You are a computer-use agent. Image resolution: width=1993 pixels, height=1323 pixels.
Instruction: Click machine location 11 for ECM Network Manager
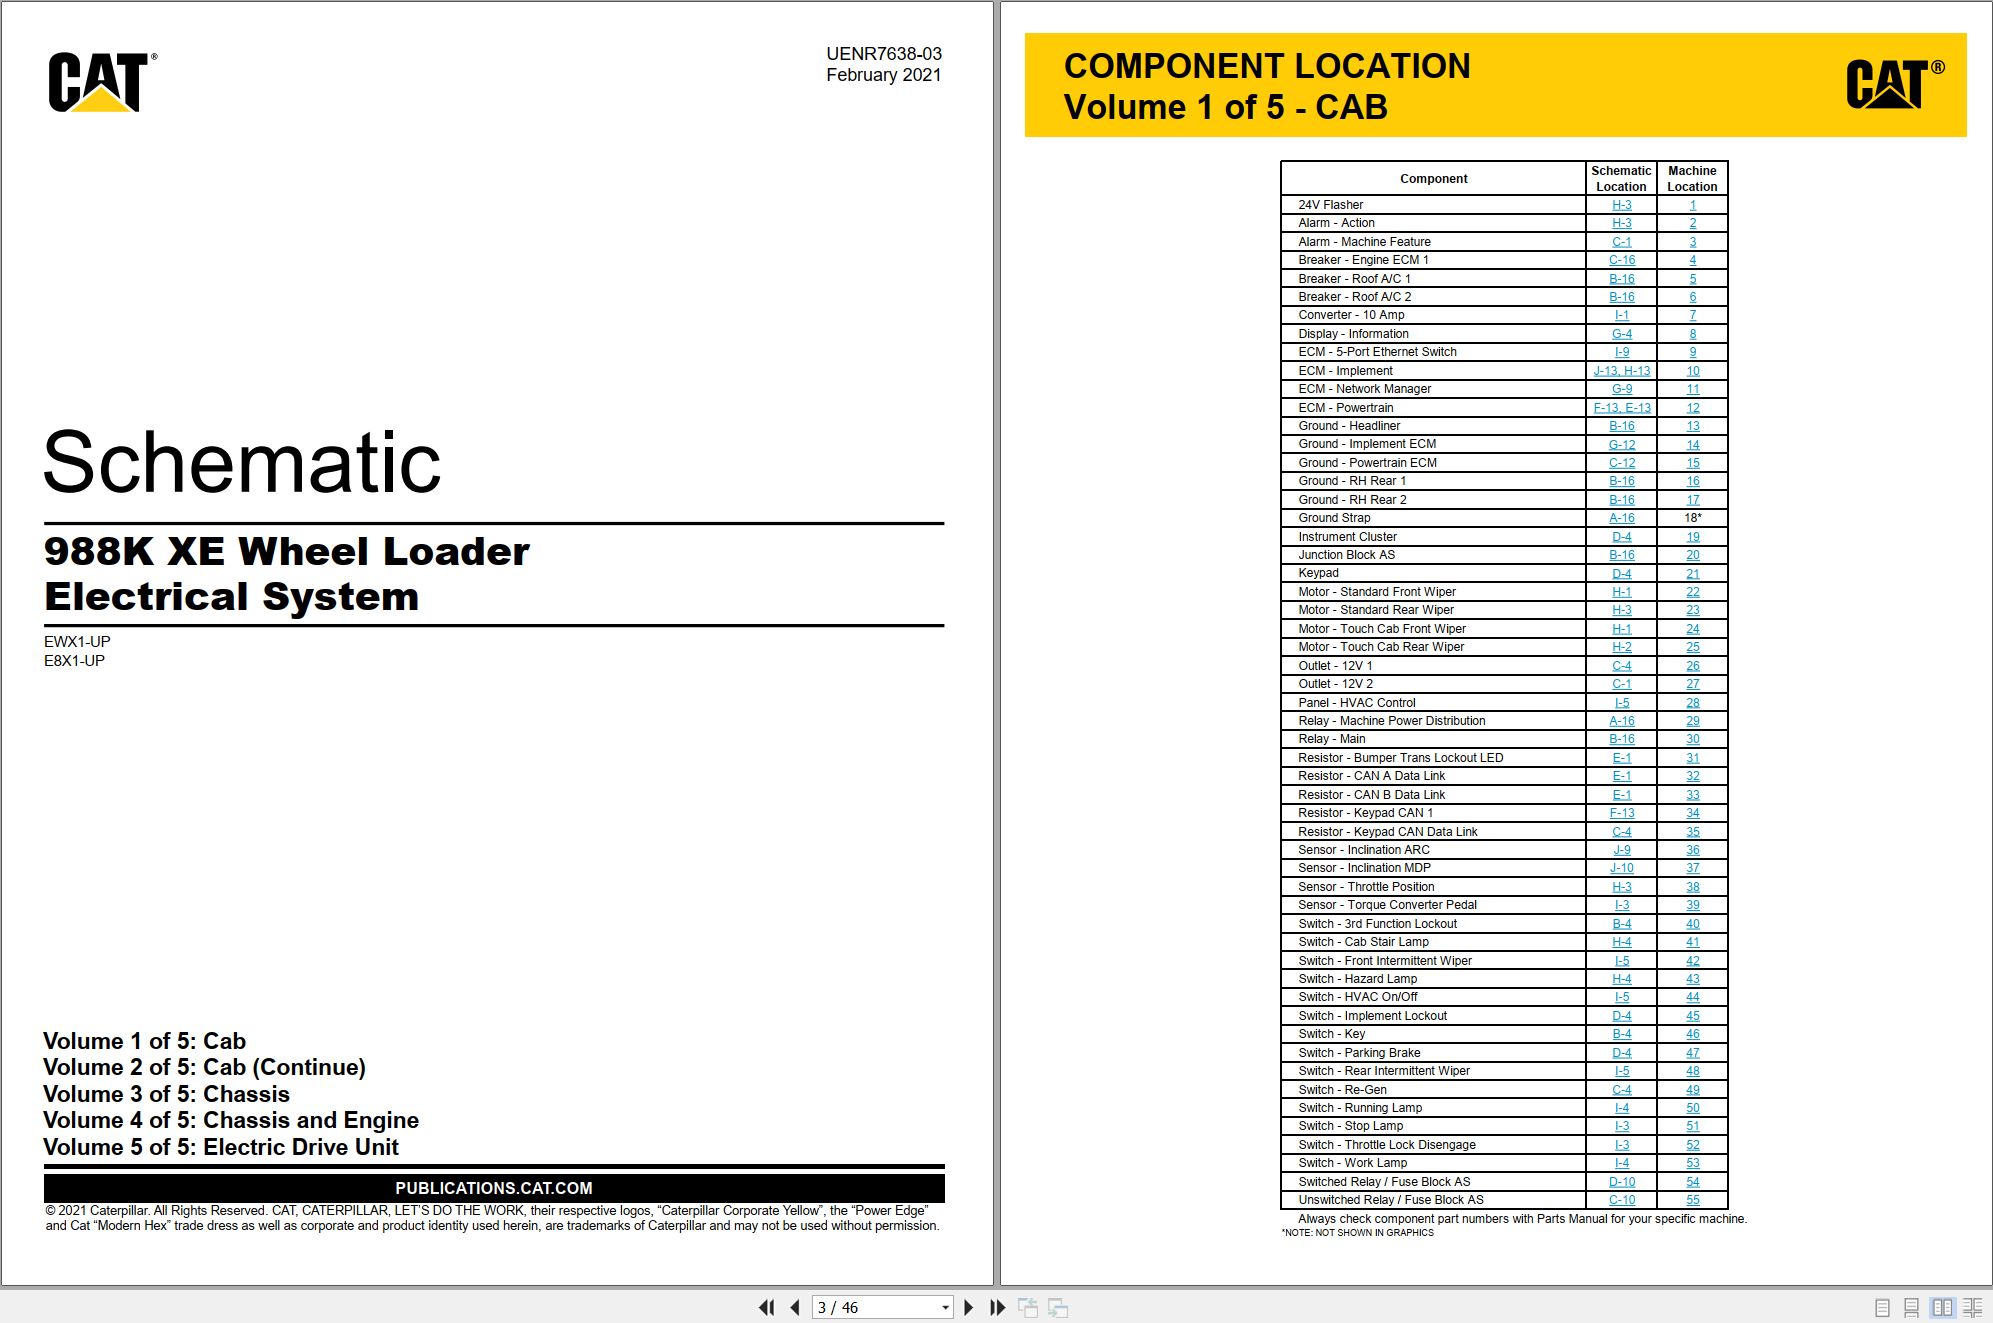coord(1692,389)
